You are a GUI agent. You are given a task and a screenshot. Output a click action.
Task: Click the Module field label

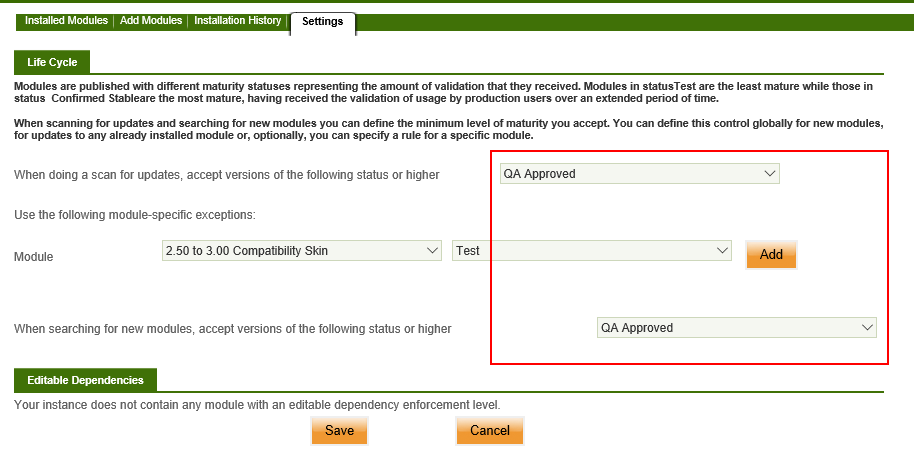point(34,257)
